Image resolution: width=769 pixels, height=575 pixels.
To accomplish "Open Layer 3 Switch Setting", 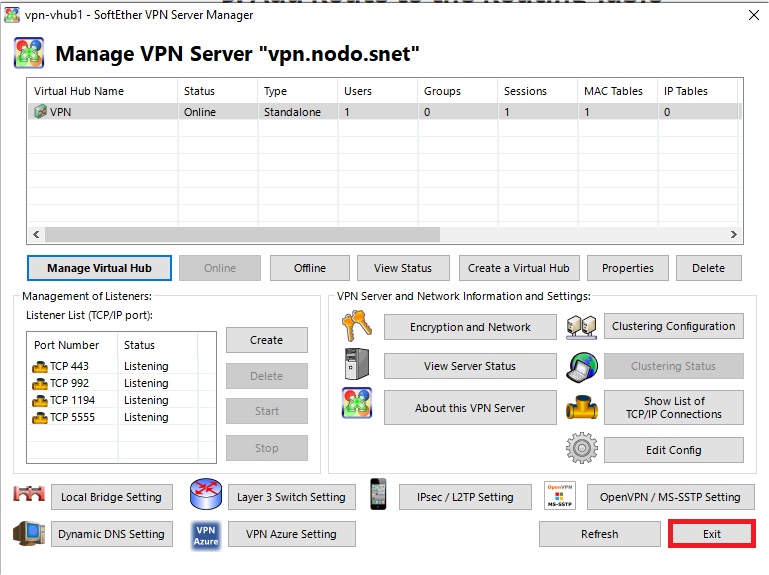I will coord(292,497).
